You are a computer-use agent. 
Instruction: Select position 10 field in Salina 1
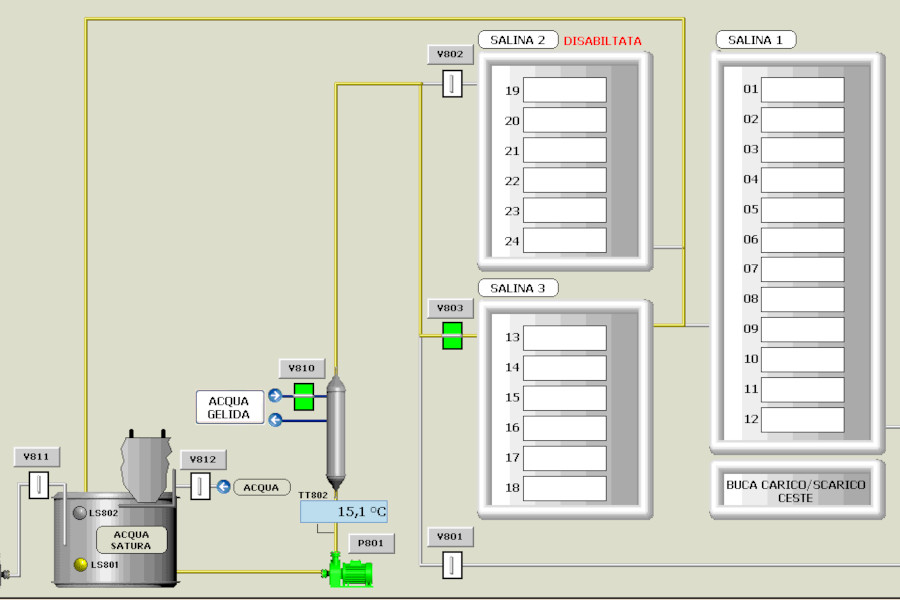[x=802, y=359]
